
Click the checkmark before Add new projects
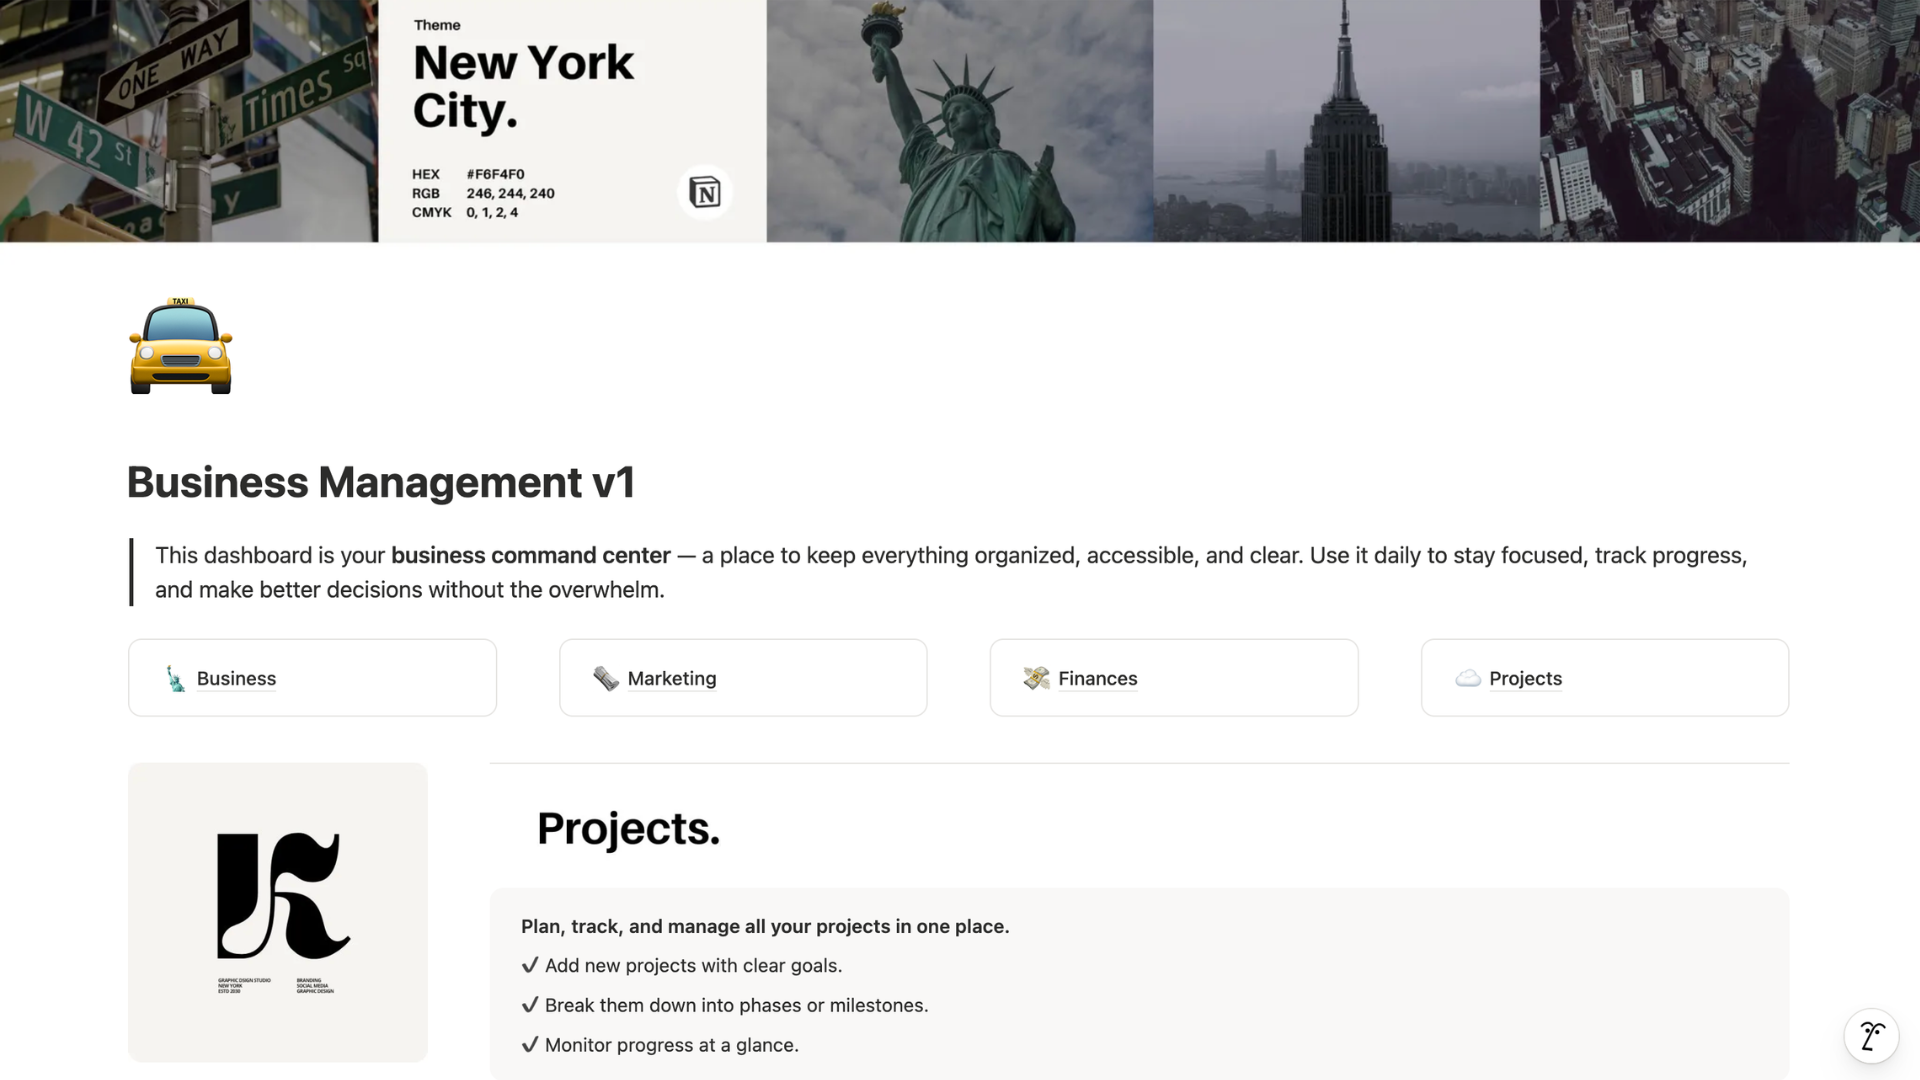tap(530, 966)
